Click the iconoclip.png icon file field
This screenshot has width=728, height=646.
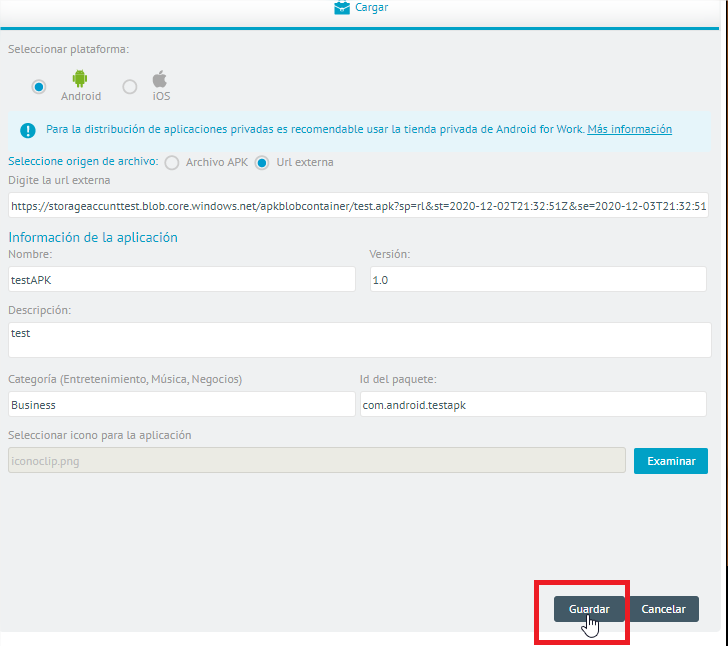coord(317,460)
